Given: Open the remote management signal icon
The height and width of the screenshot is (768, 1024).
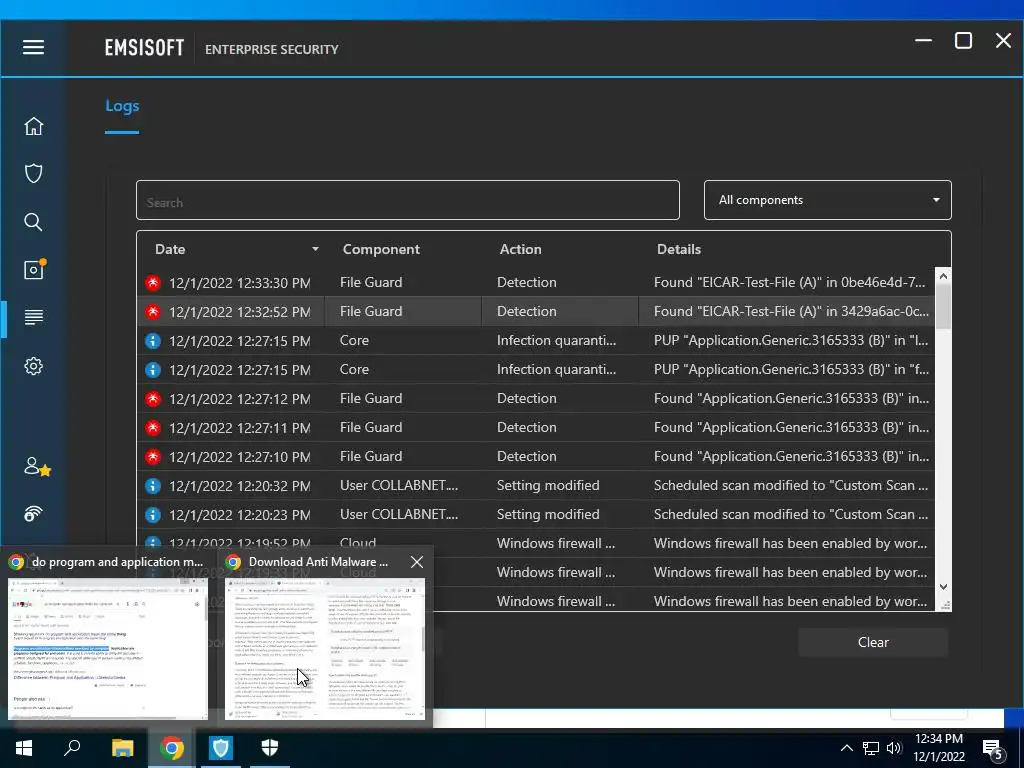Looking at the screenshot, I should click(33, 514).
